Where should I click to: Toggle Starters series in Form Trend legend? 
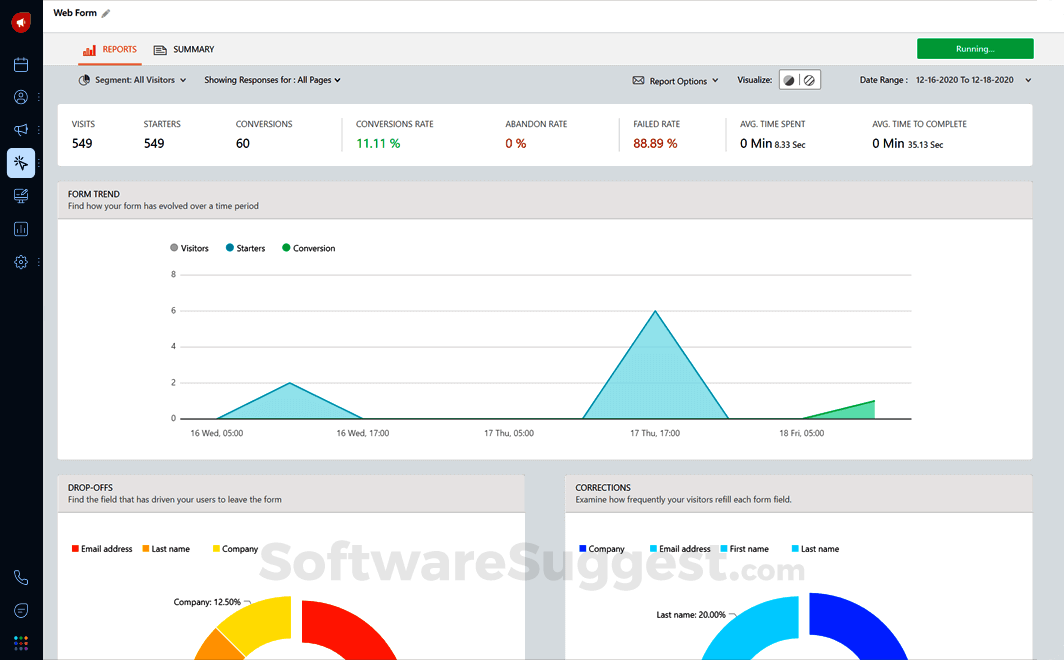(245, 248)
